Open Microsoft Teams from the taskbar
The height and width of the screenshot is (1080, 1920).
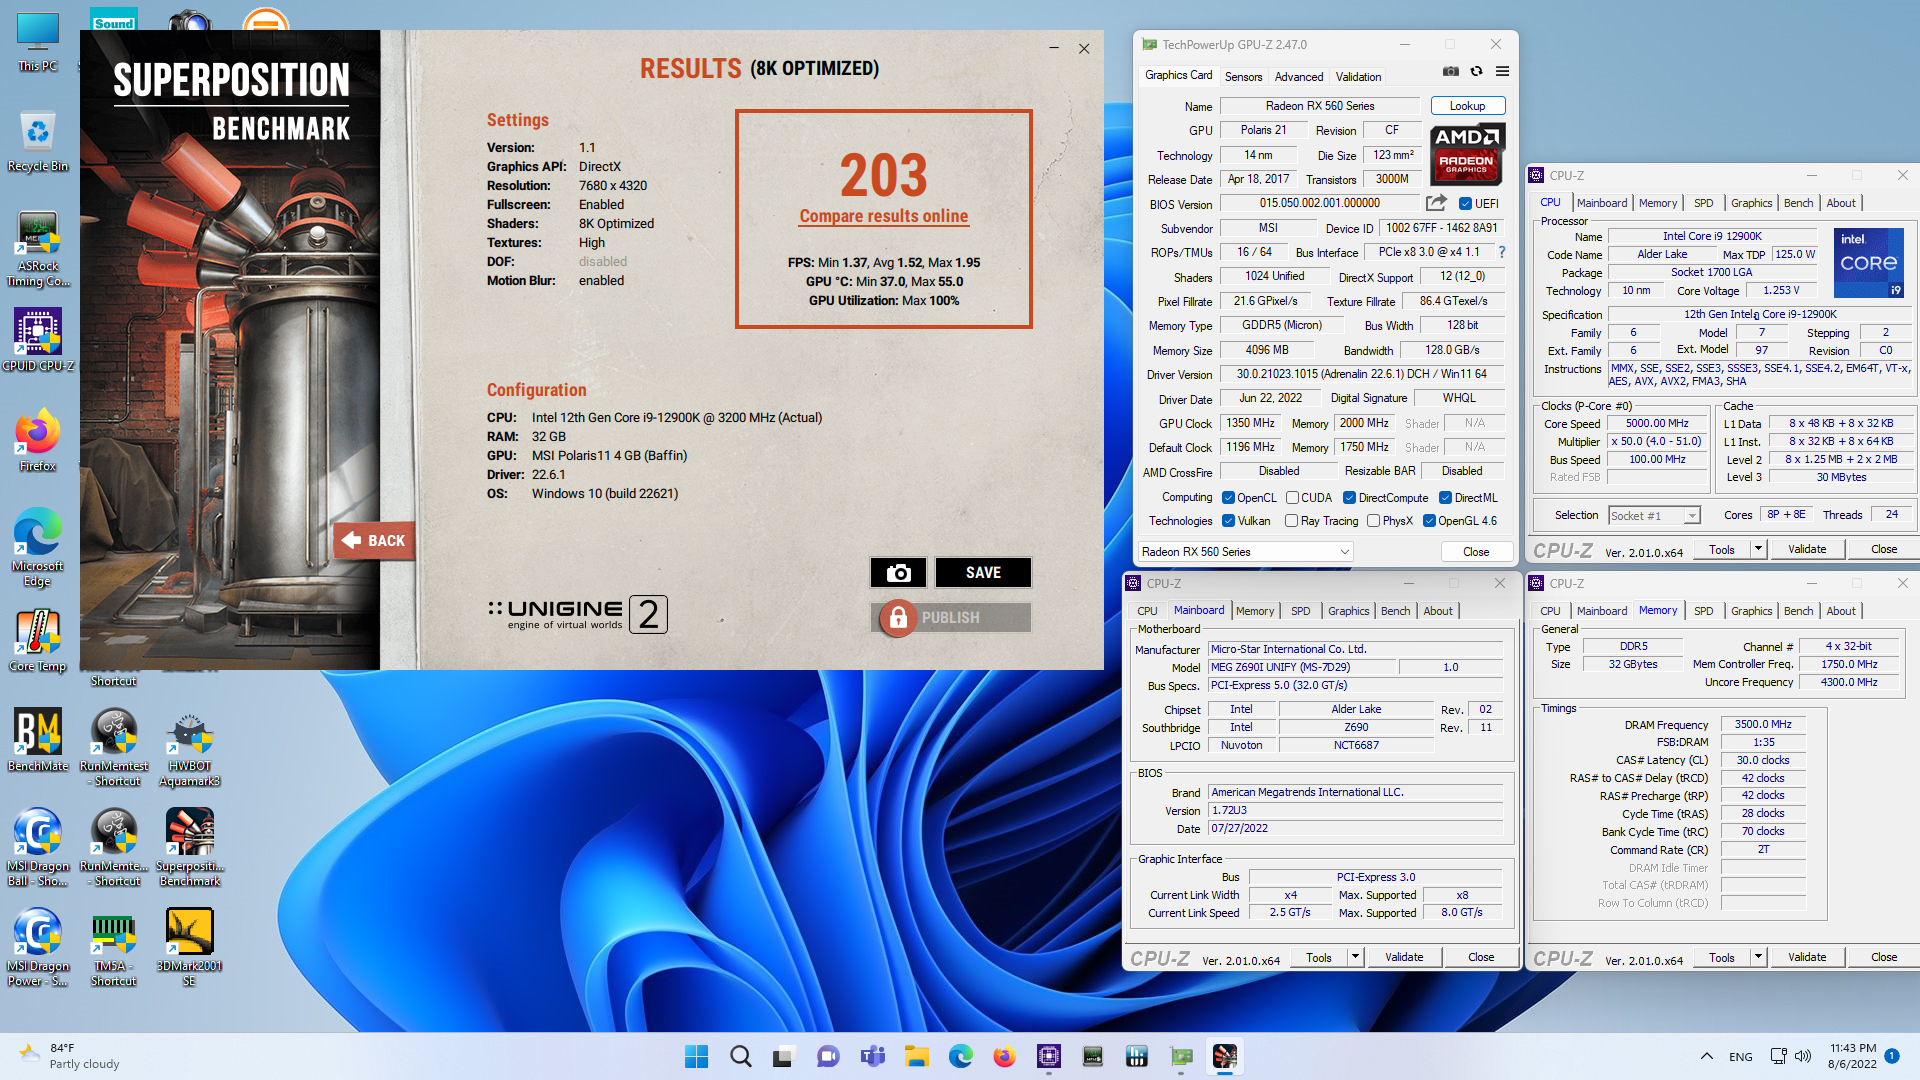point(872,1056)
